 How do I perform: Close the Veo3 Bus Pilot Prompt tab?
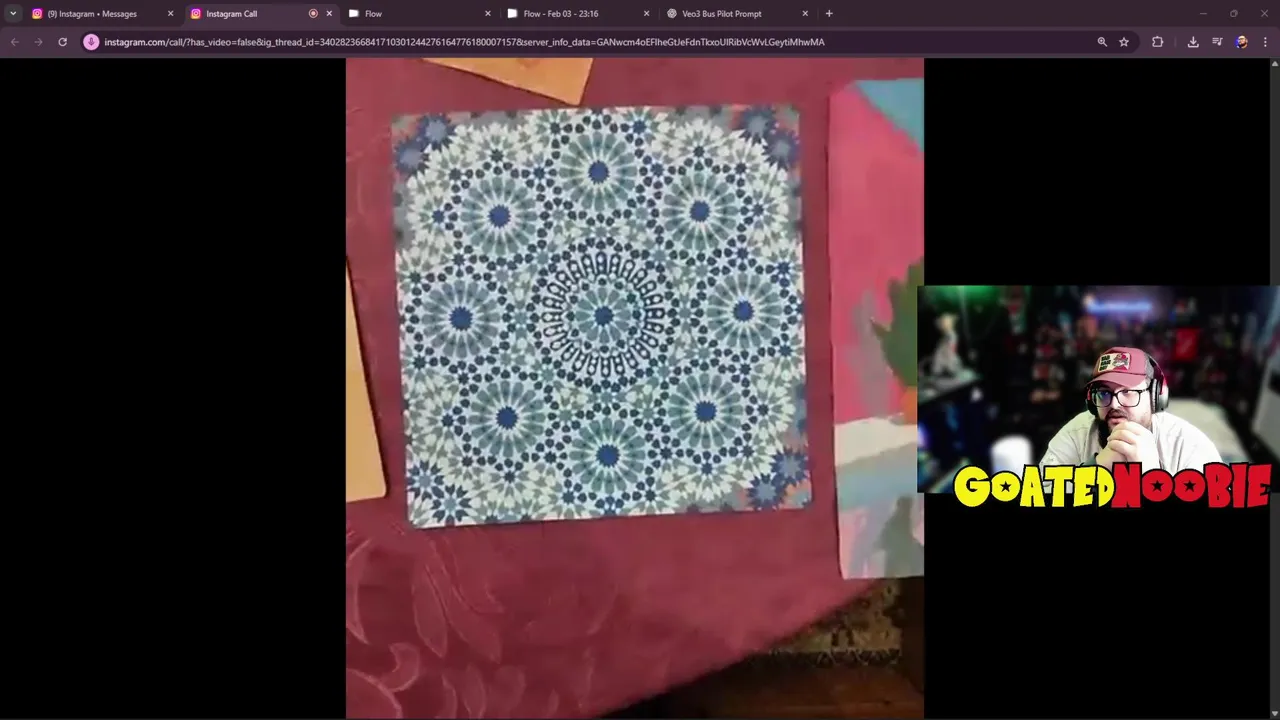click(805, 14)
